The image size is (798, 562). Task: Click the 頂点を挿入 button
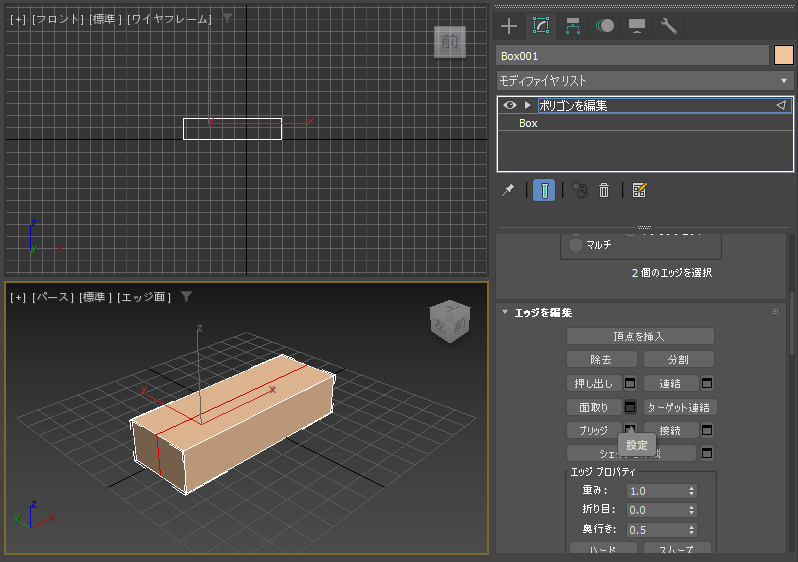click(640, 336)
